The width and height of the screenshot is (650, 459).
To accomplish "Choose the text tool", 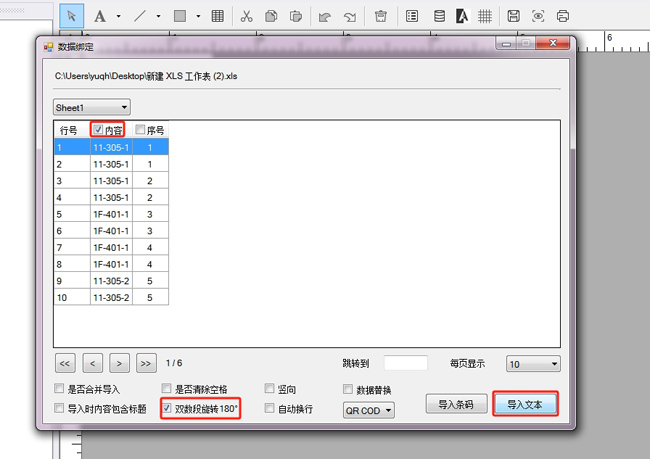I will click(x=100, y=16).
